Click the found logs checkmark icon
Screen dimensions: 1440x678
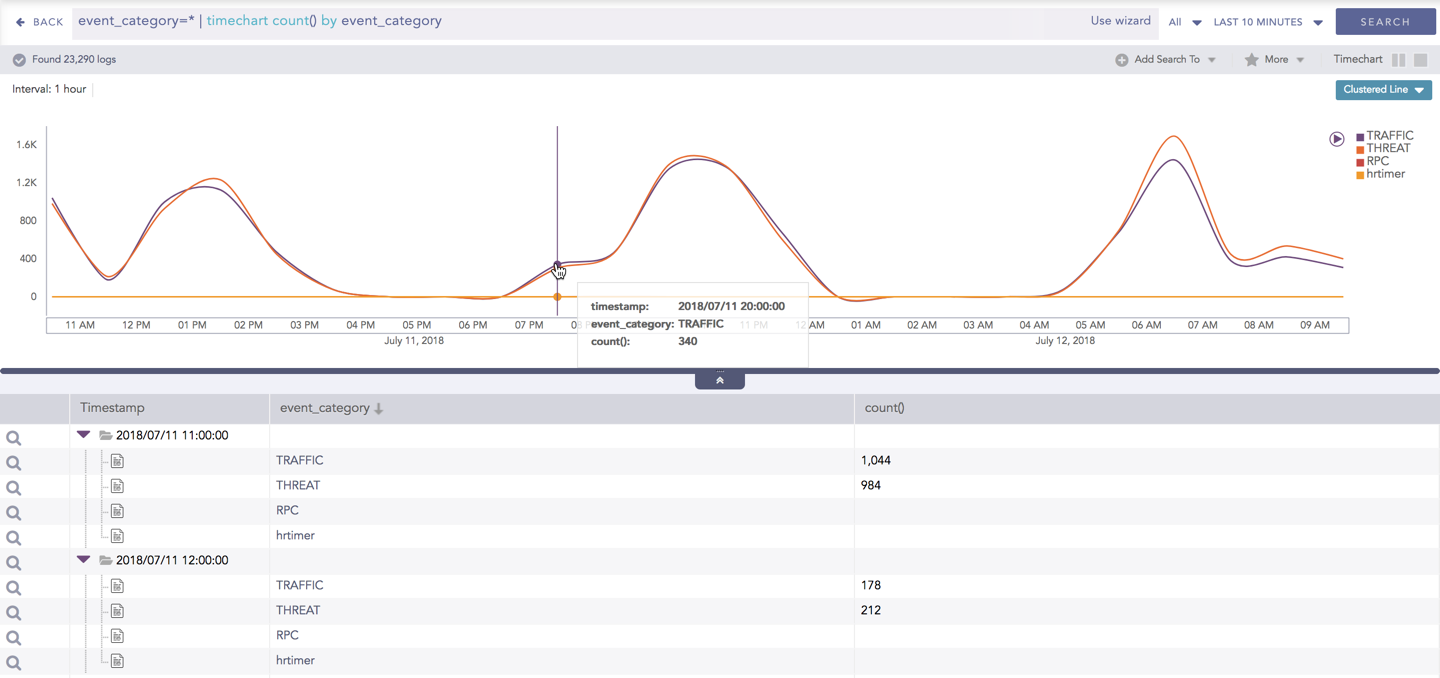(x=19, y=60)
